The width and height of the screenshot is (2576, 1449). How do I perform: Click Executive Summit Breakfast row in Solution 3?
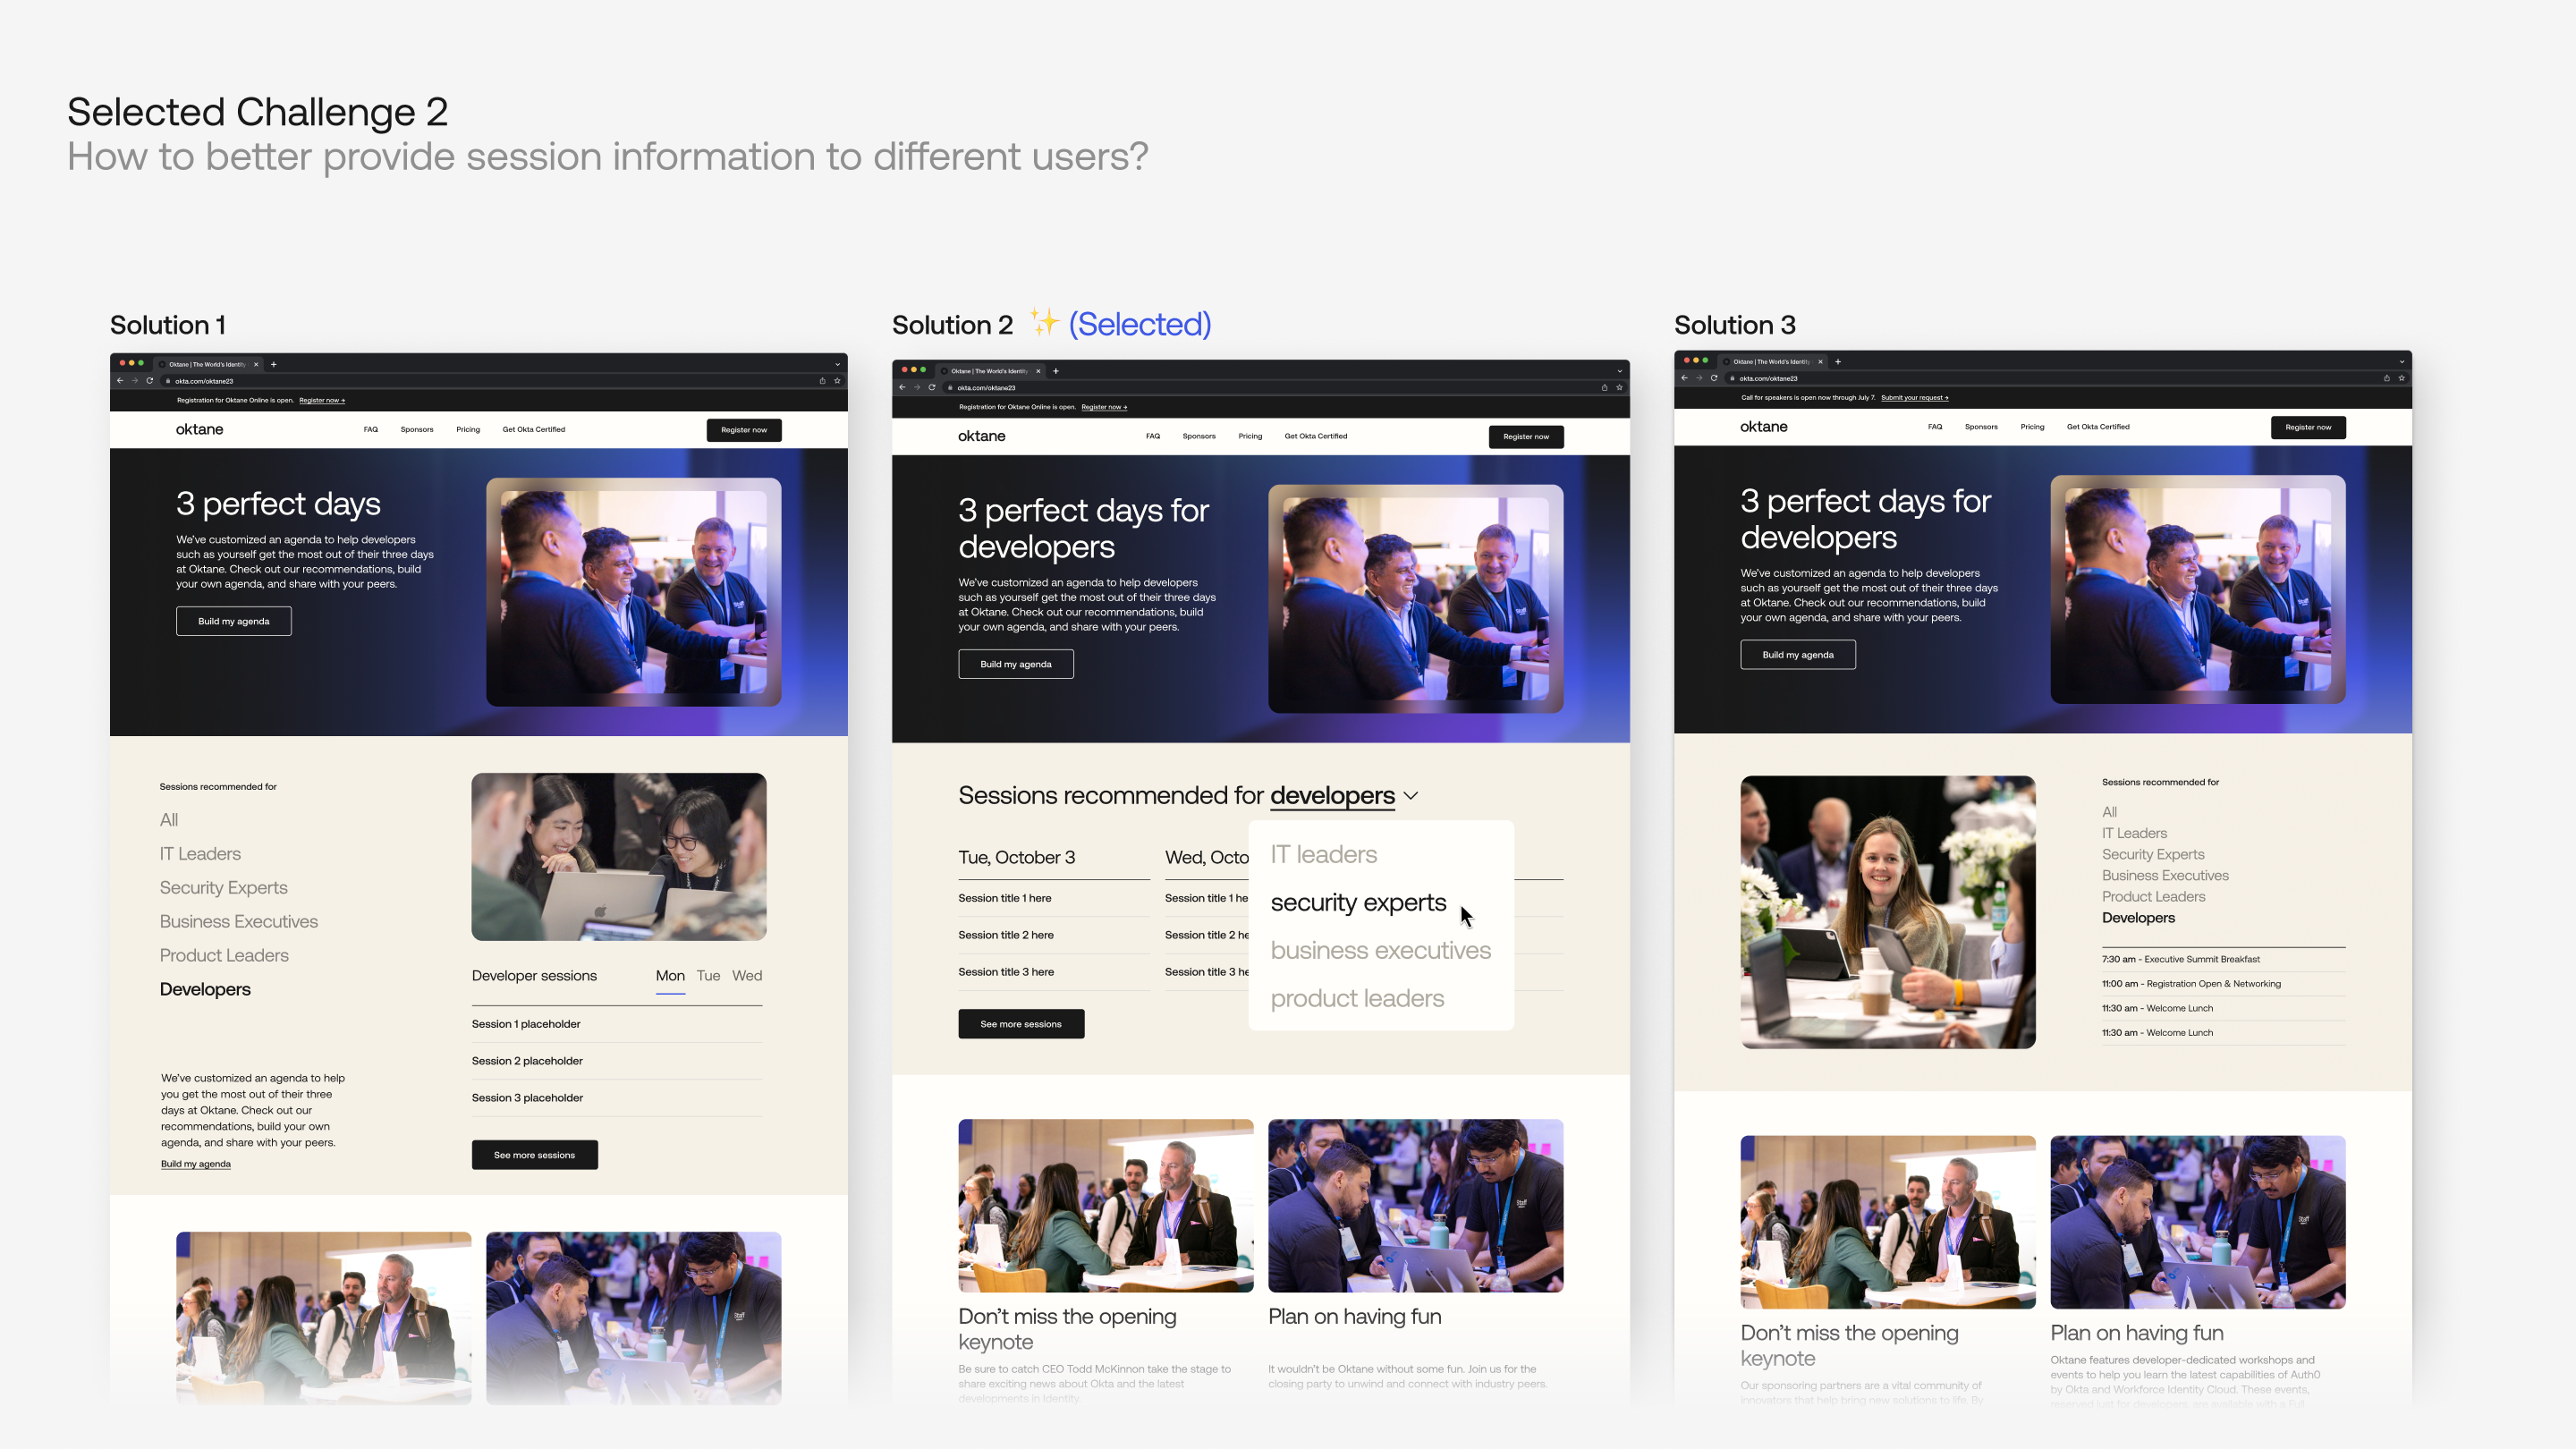(x=2223, y=959)
